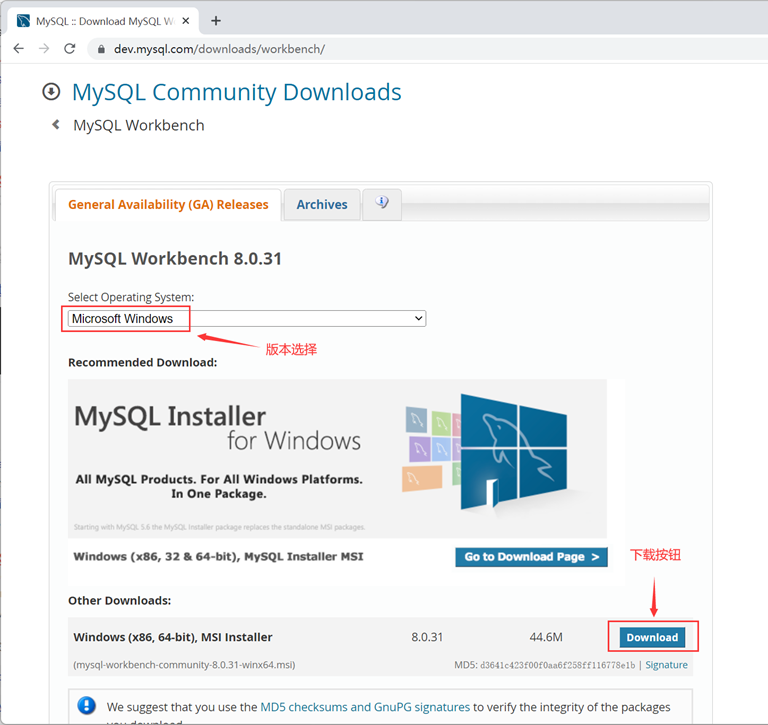Screen dimensions: 768x725
Task: Open the information icon tab
Action: [x=382, y=204]
